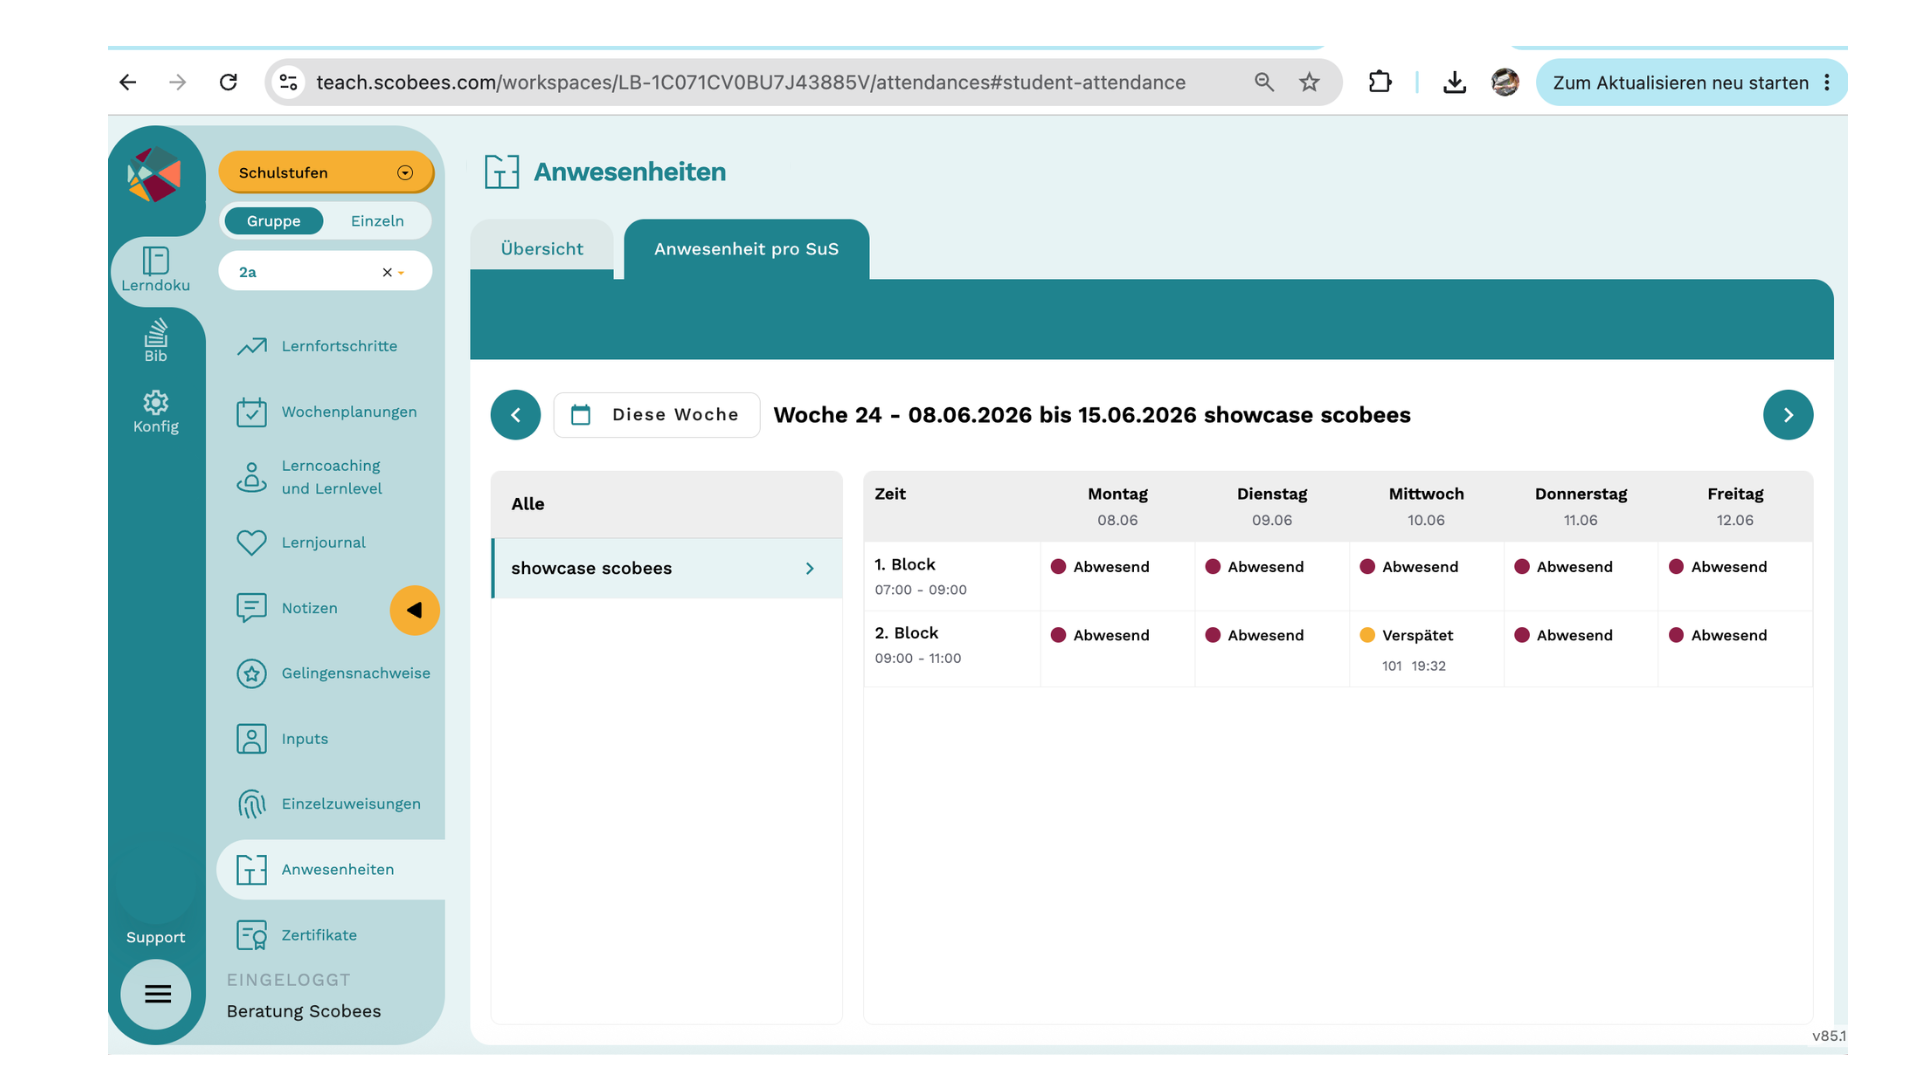
Task: Open the Schulstufen dropdown
Action: [326, 173]
